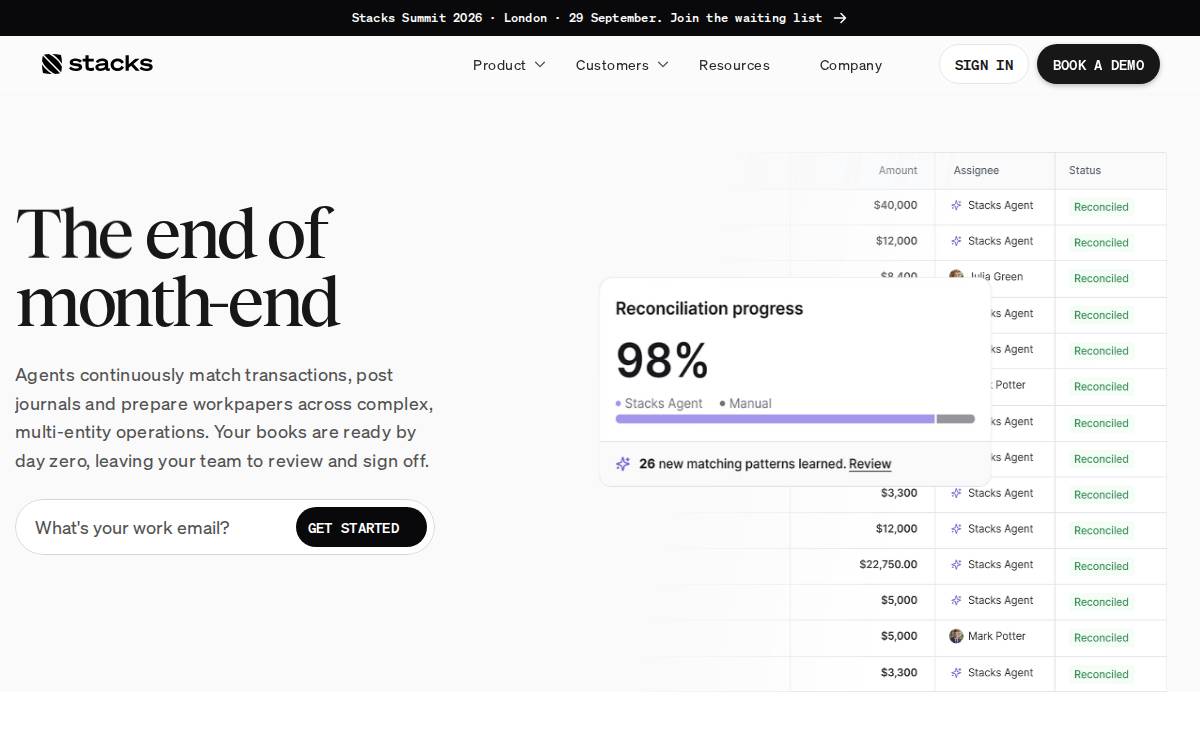Click the Mark Potter name in bottom rows

coord(997,636)
